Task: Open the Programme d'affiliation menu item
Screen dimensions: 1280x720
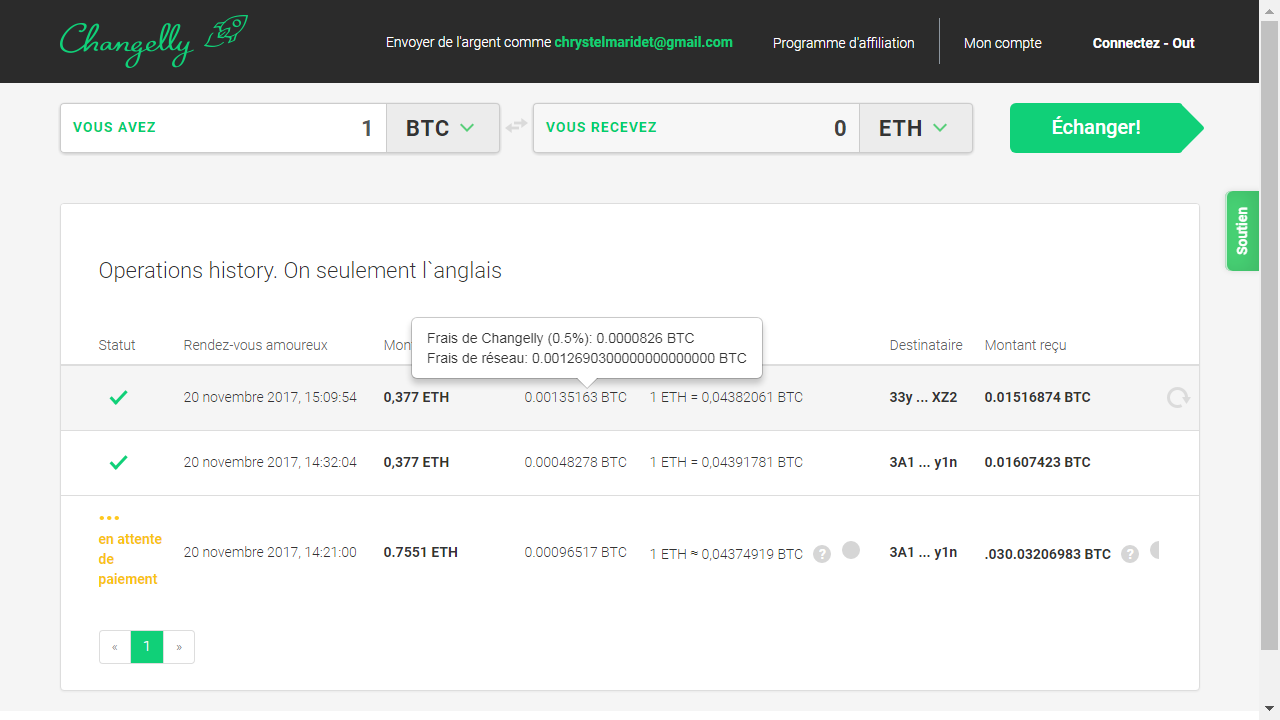Action: coord(843,43)
